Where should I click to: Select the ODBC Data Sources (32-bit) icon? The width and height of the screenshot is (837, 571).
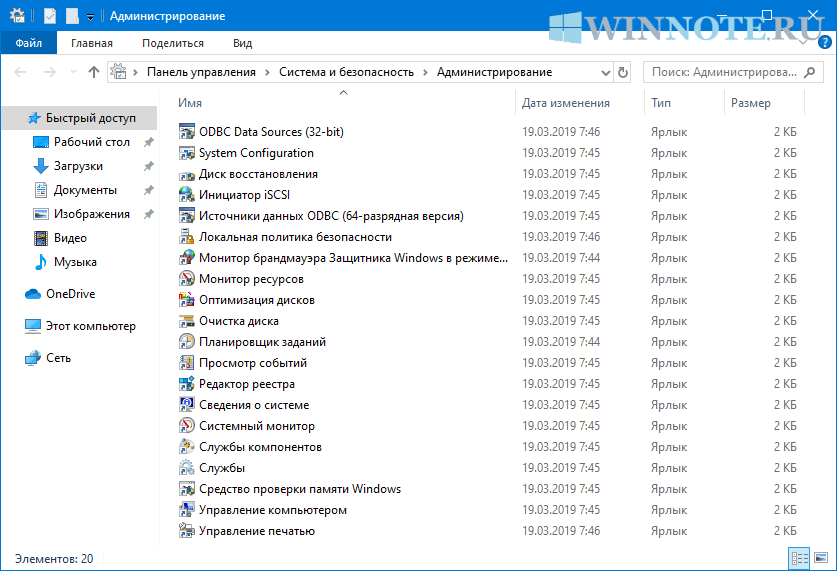[x=186, y=132]
